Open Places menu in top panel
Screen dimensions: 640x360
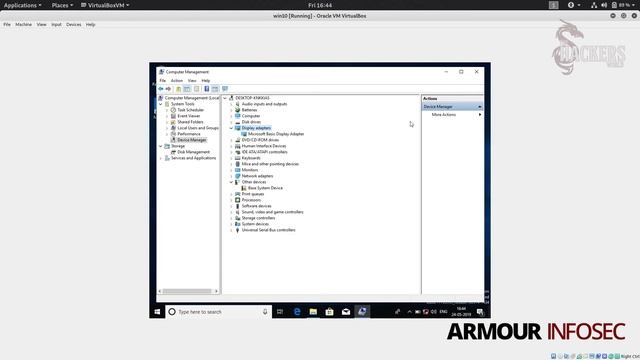coord(62,5)
